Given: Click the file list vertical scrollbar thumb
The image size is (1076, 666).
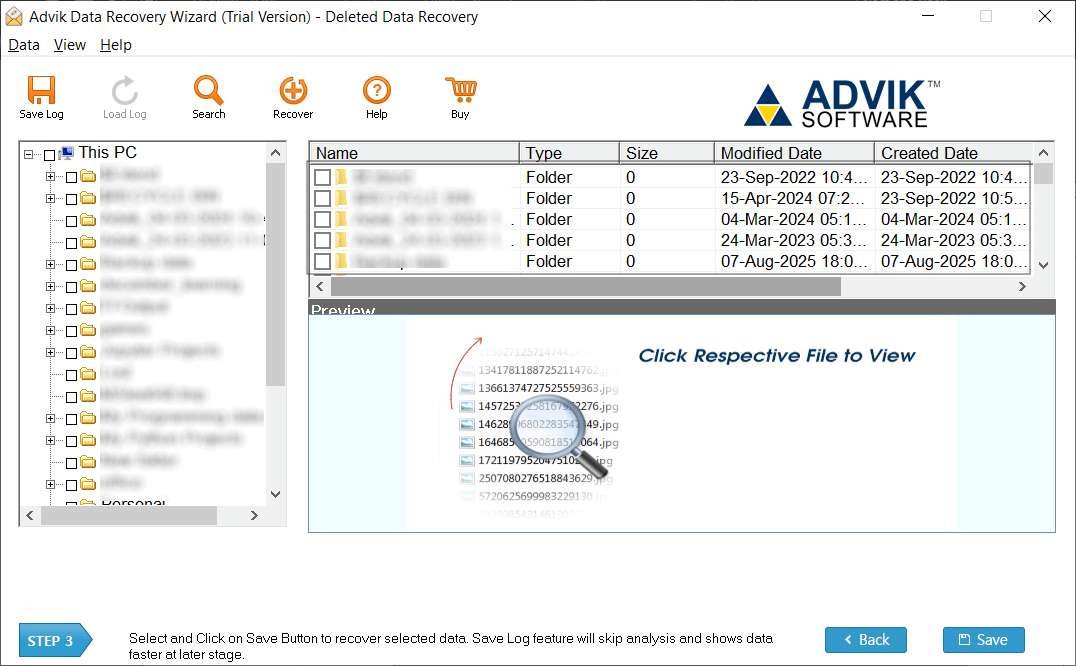Looking at the screenshot, I should (1044, 174).
